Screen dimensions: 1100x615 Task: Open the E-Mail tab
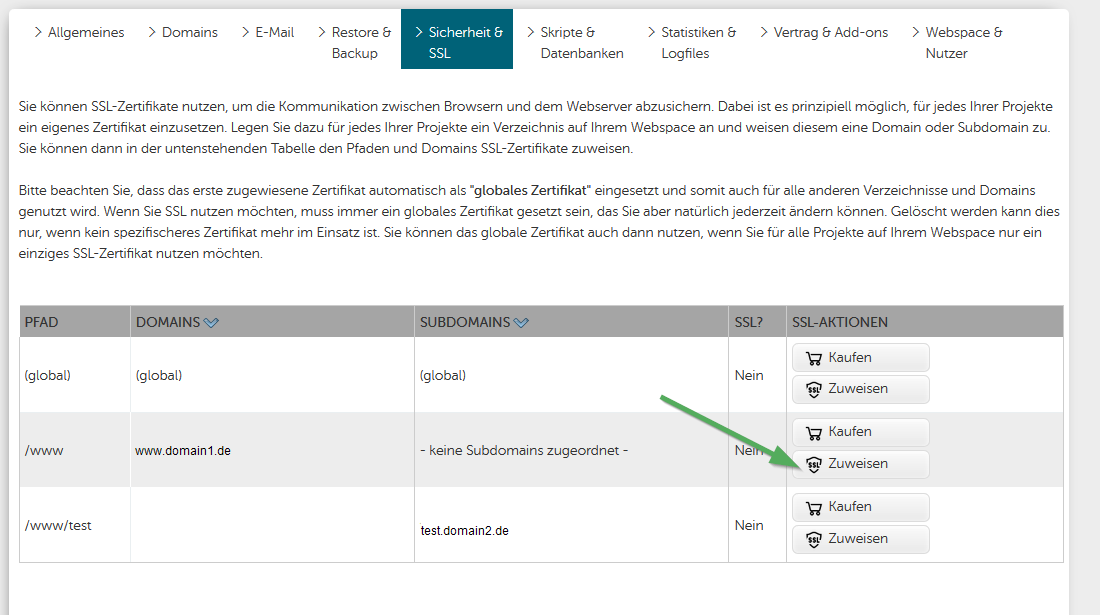click(x=267, y=32)
